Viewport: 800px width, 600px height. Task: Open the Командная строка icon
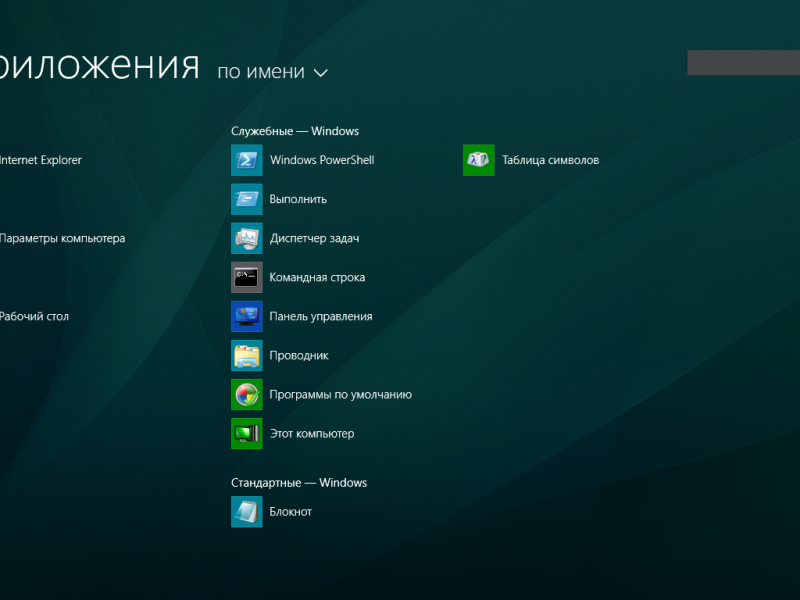[x=247, y=278]
